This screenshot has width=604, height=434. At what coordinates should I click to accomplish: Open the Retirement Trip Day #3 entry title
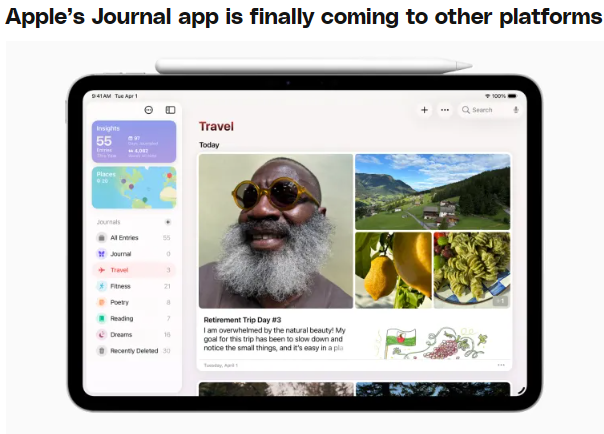pyautogui.click(x=242, y=320)
